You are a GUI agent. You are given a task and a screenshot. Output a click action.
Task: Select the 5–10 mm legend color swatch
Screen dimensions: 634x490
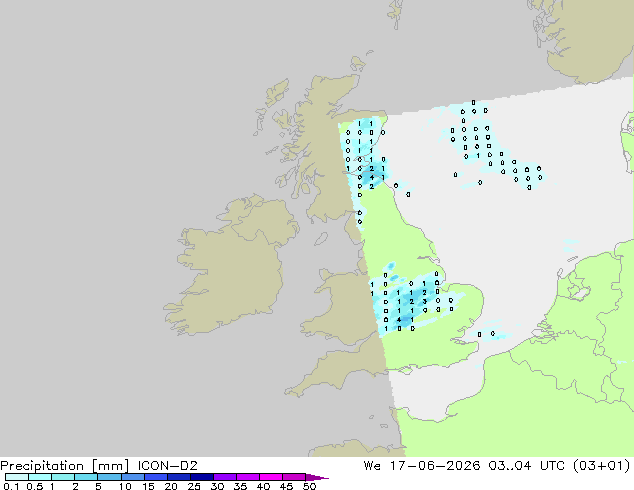109,477
